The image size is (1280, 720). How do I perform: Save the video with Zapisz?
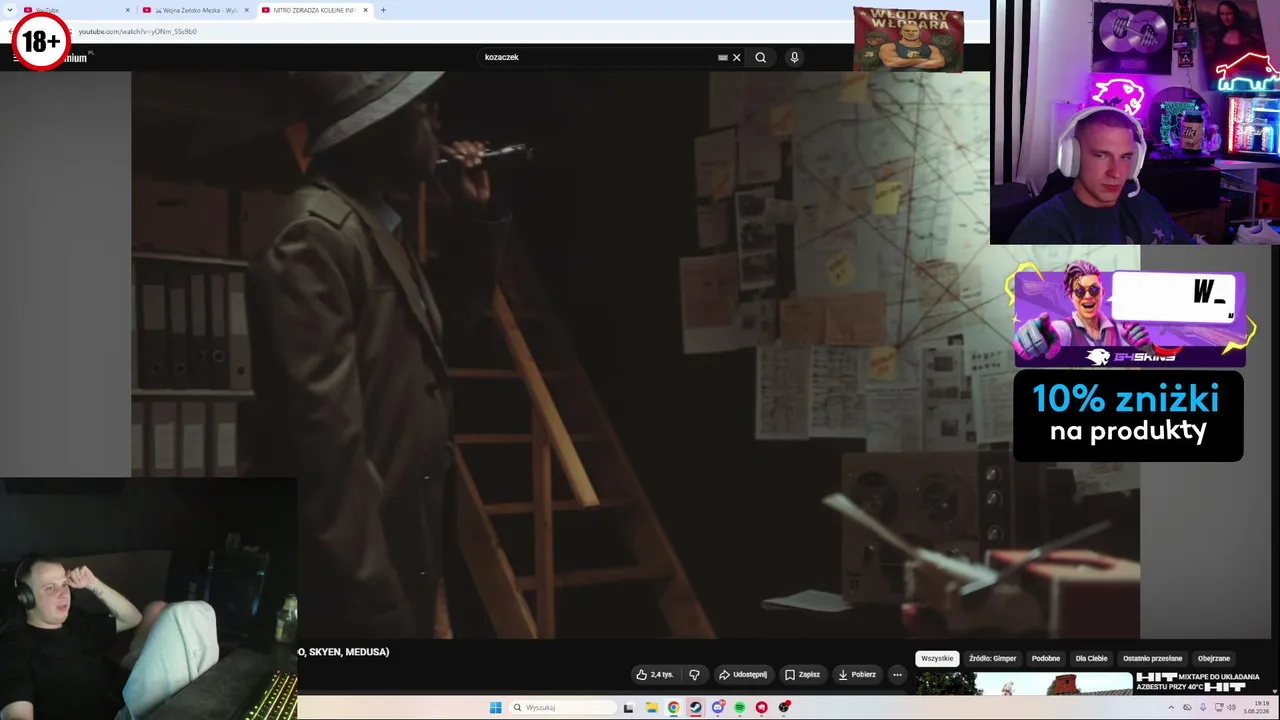(802, 675)
